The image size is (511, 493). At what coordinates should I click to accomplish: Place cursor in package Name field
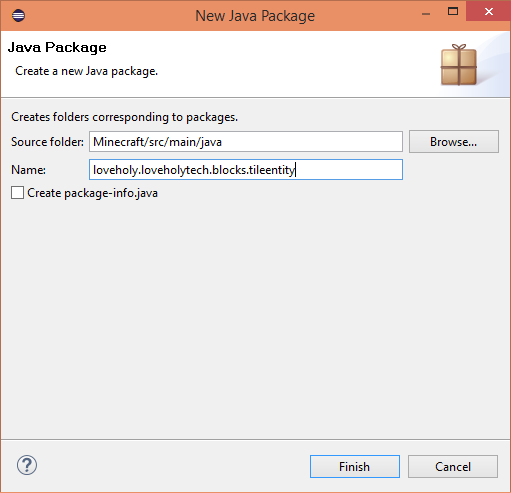click(246, 170)
